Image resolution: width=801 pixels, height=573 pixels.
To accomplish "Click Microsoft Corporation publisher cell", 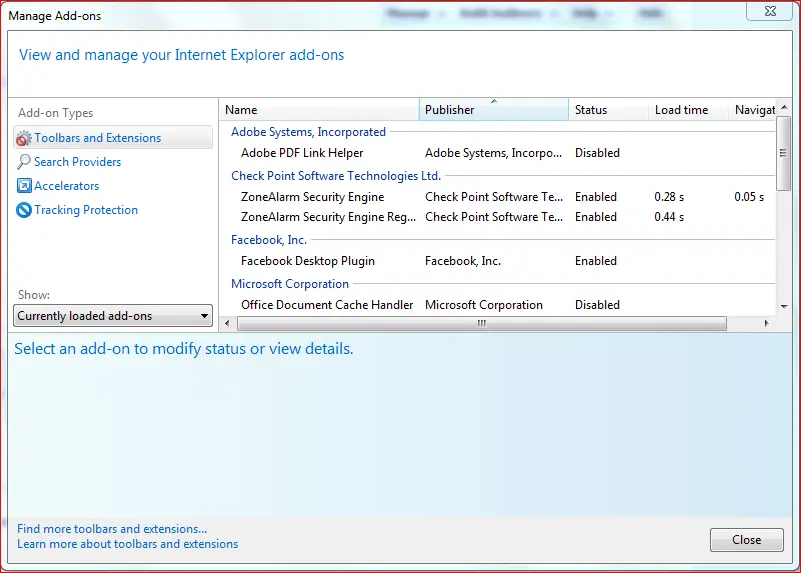I will (484, 305).
